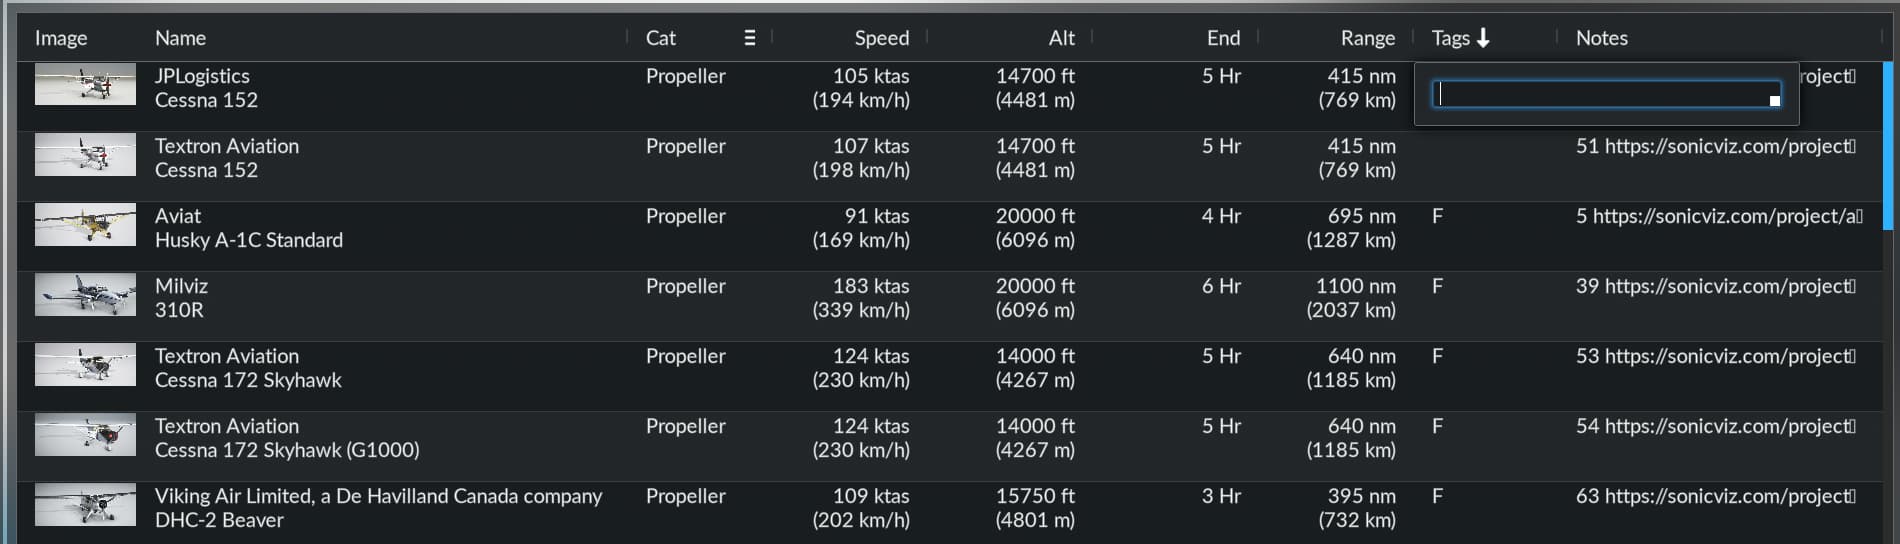This screenshot has height=544, width=1900.
Task: Click the Tags sort descending arrow
Action: coord(1483,38)
